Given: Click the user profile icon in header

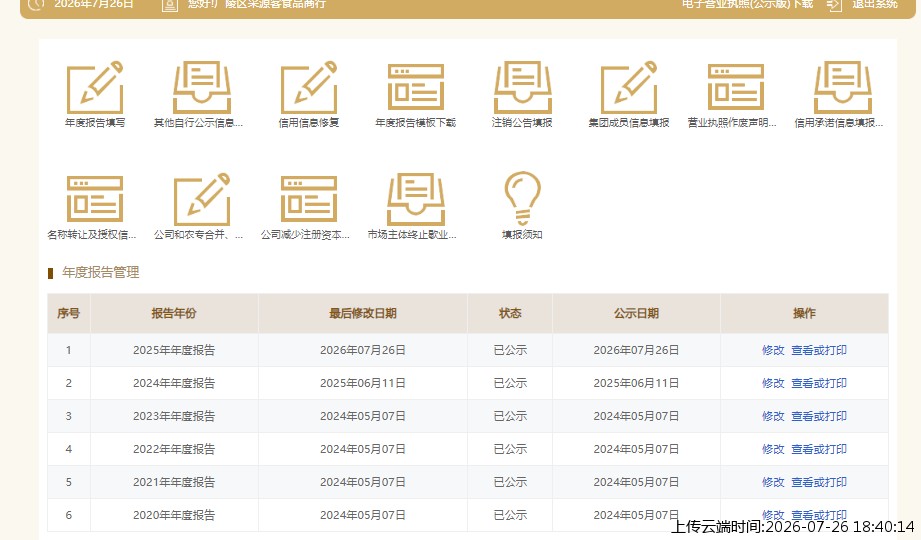Looking at the screenshot, I should coord(170,5).
